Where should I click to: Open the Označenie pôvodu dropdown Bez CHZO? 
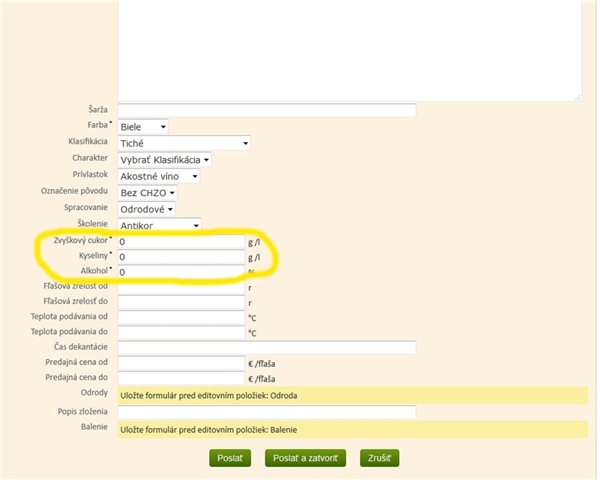tap(147, 193)
